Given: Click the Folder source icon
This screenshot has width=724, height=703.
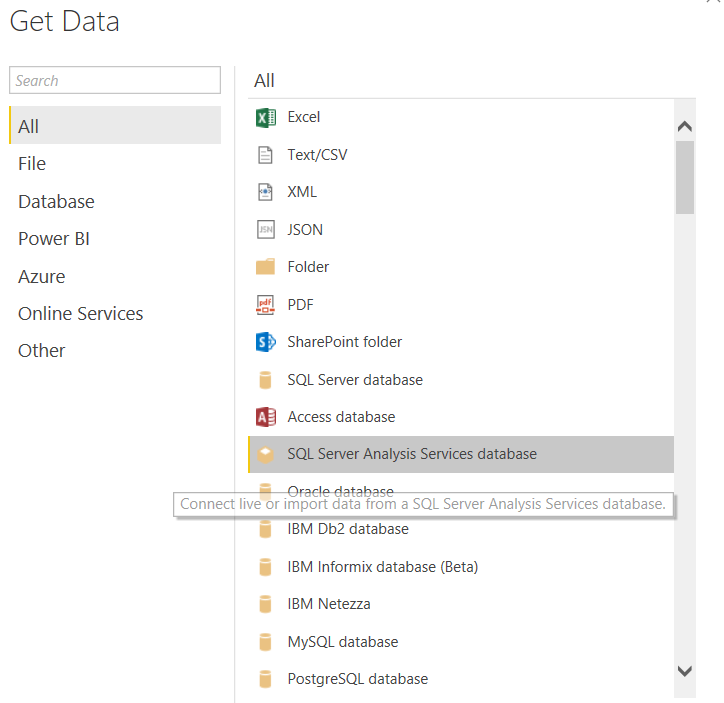Looking at the screenshot, I should coord(265,267).
